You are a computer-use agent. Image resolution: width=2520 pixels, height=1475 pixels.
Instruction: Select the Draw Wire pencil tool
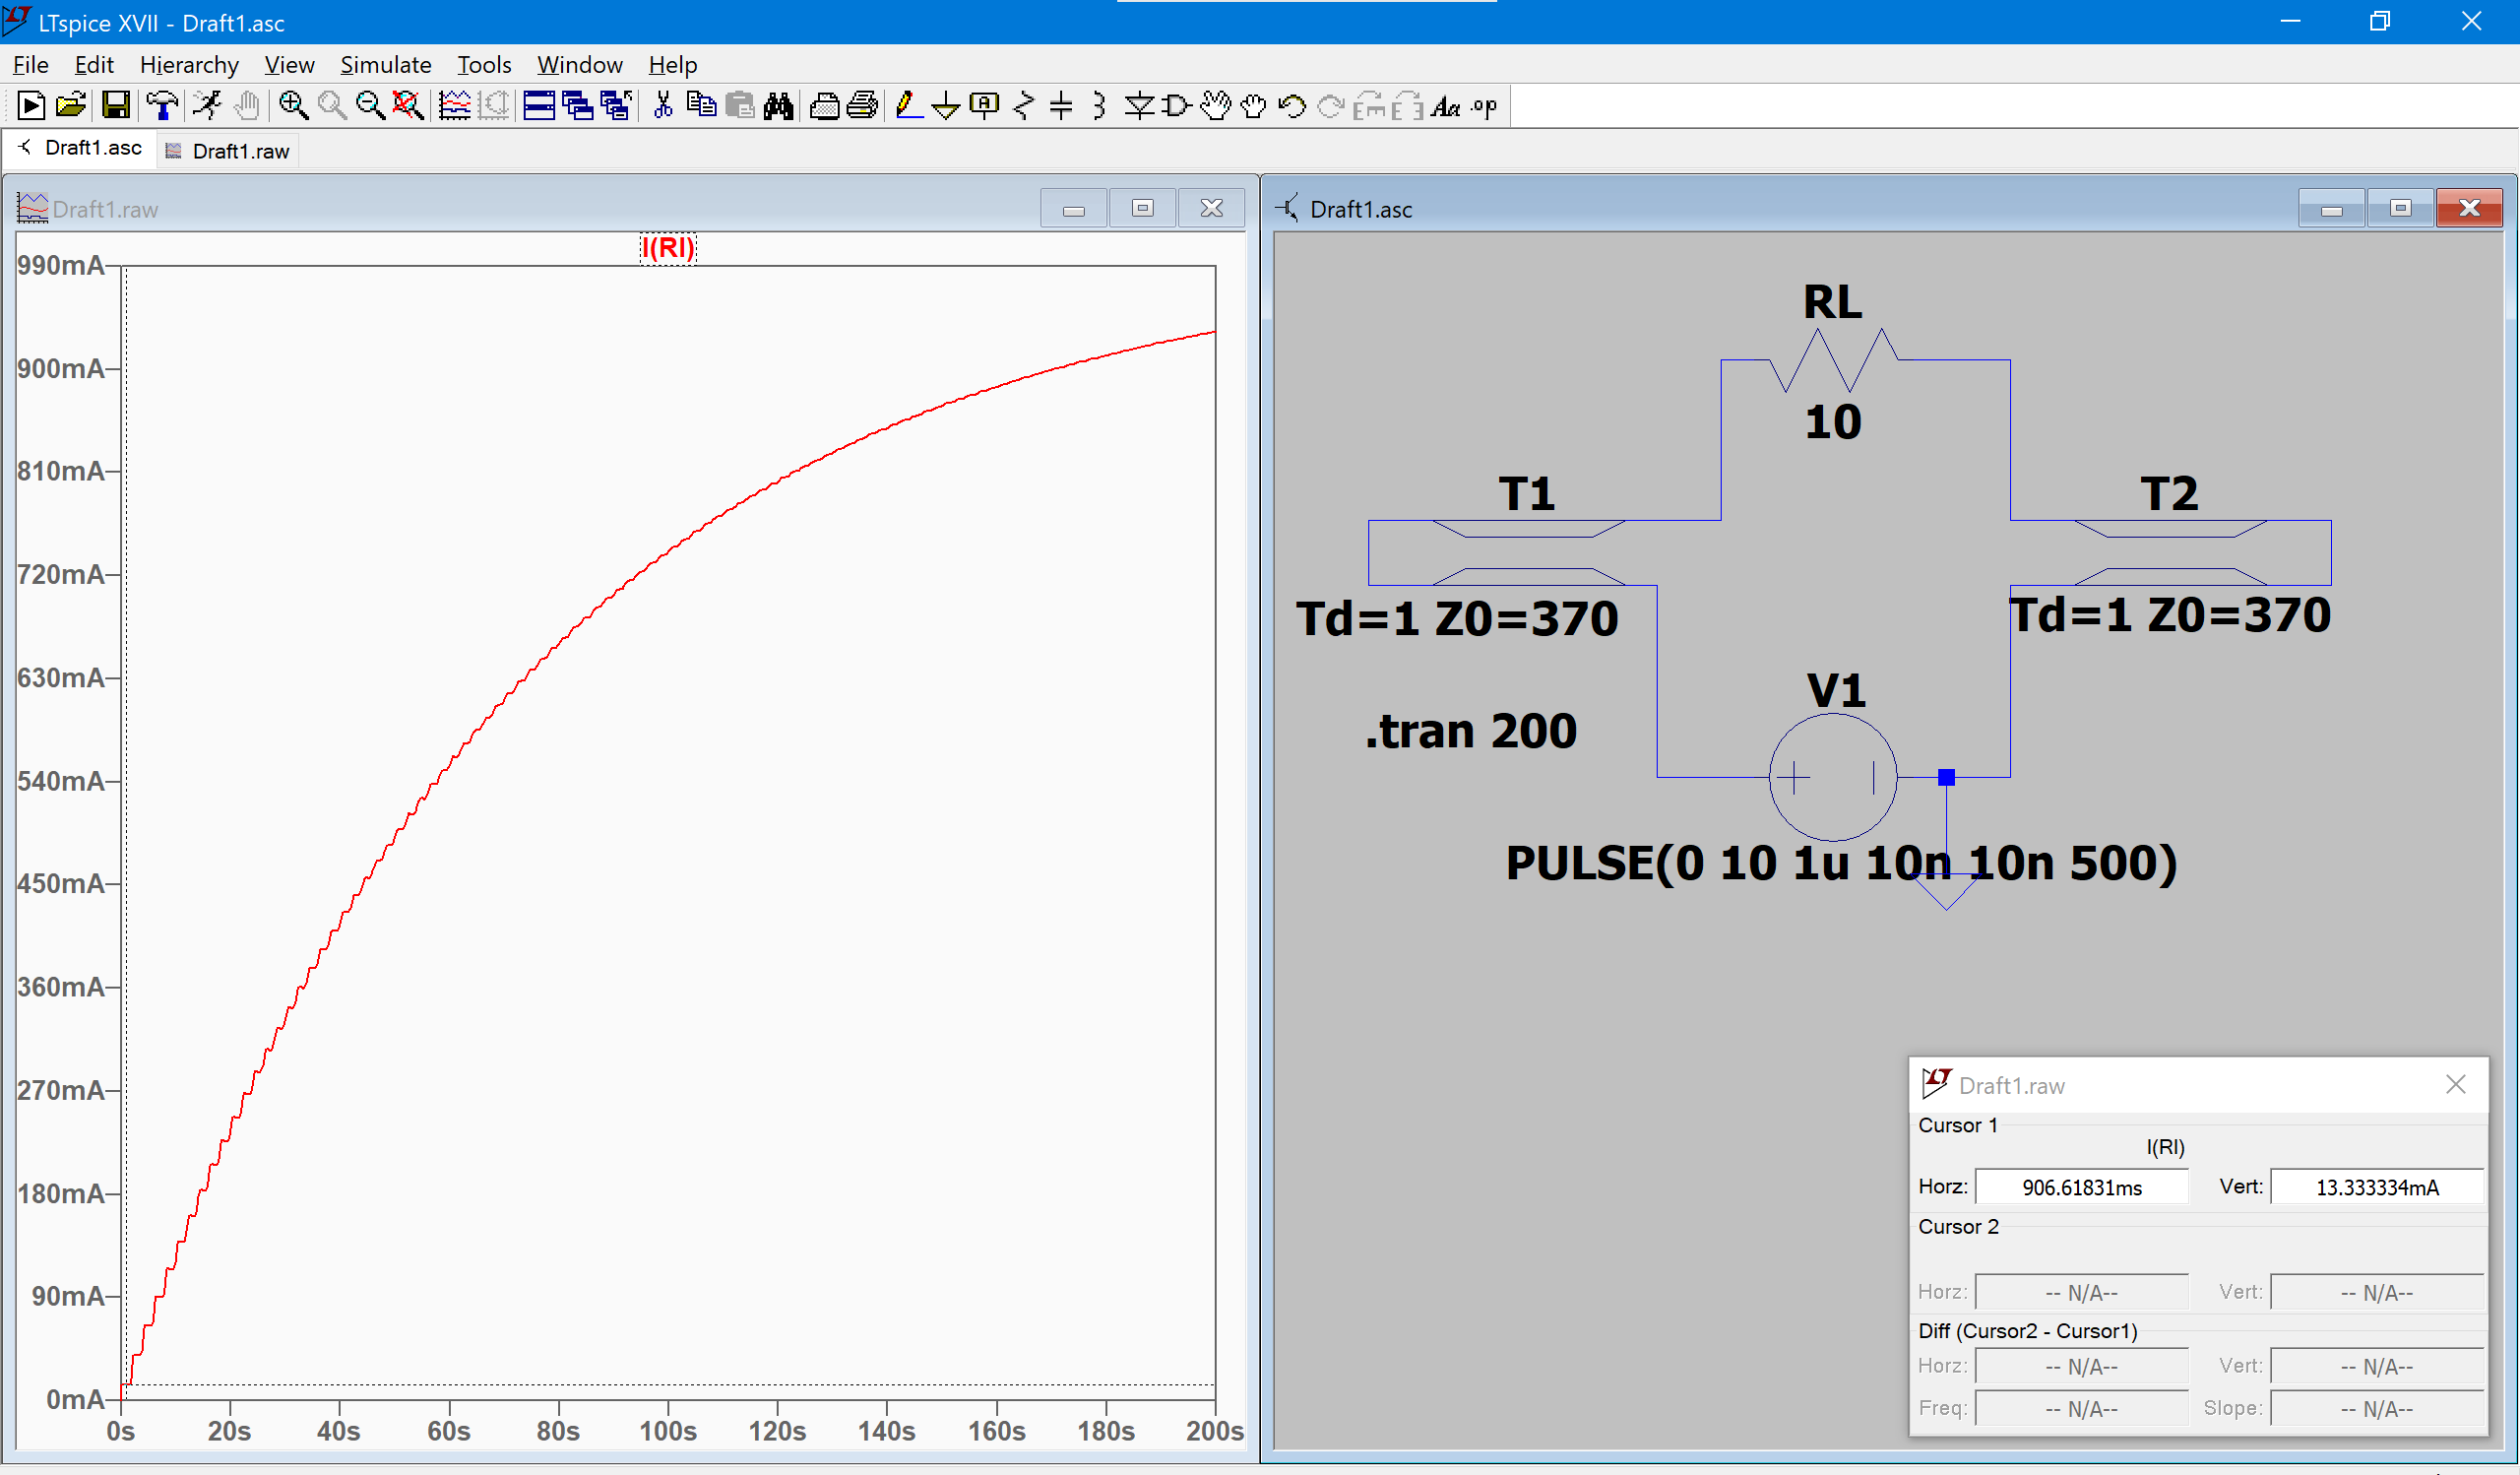(908, 105)
